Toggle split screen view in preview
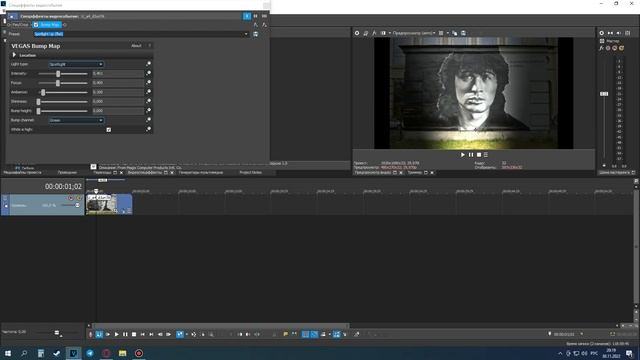The width and height of the screenshot is (640, 360). click(x=383, y=33)
